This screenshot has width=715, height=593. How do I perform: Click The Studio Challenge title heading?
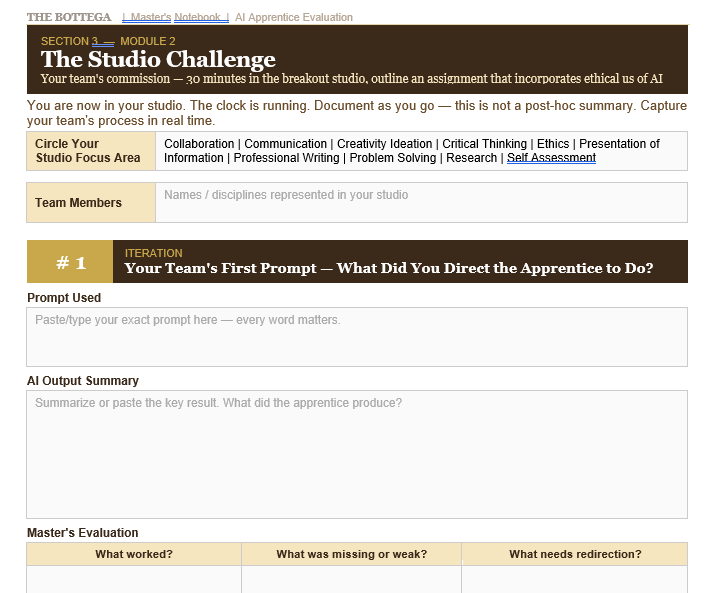click(x=158, y=60)
